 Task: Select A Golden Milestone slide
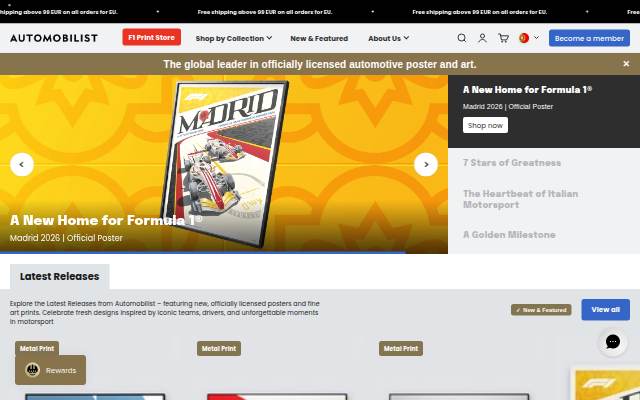[509, 235]
